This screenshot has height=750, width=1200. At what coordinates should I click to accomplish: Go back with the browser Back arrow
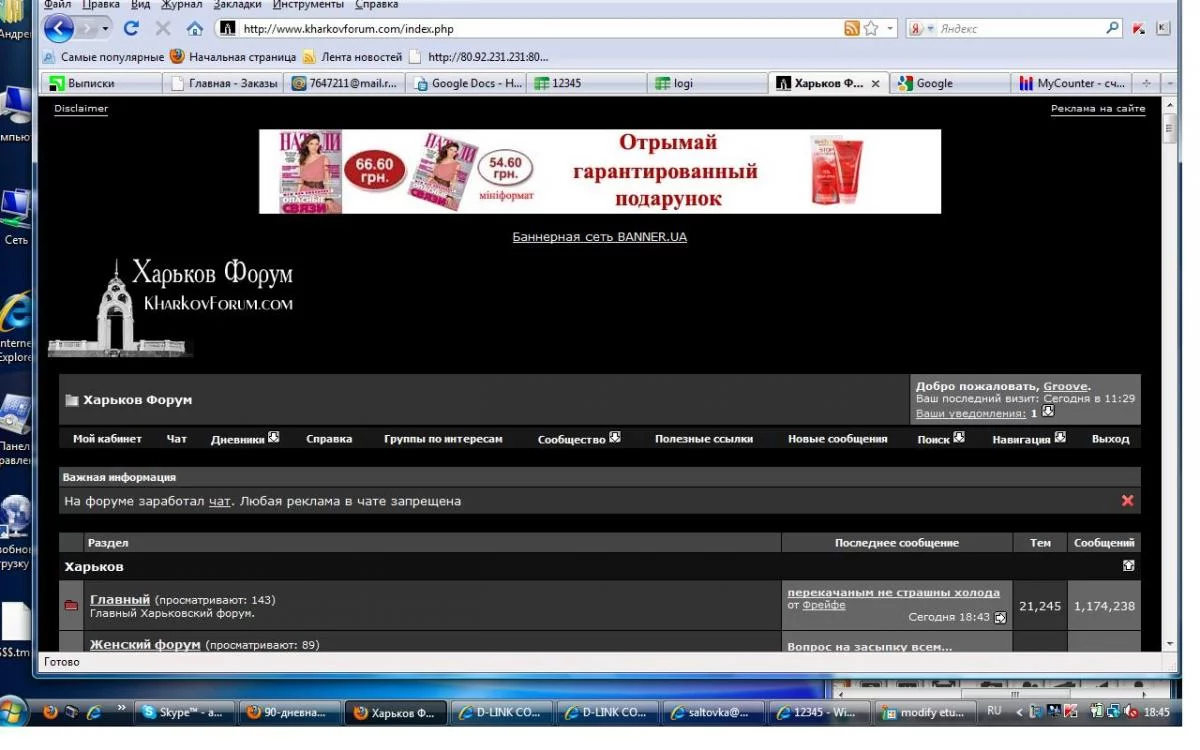tap(59, 28)
